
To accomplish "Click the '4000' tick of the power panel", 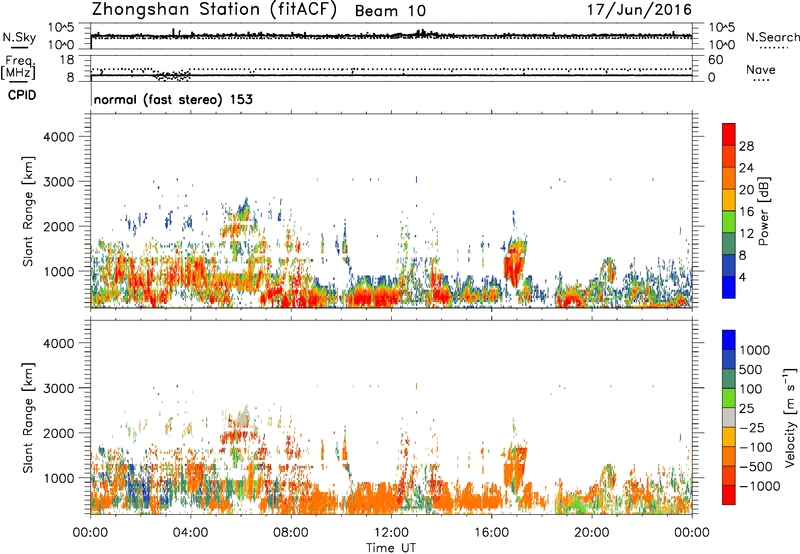I will coord(58,137).
